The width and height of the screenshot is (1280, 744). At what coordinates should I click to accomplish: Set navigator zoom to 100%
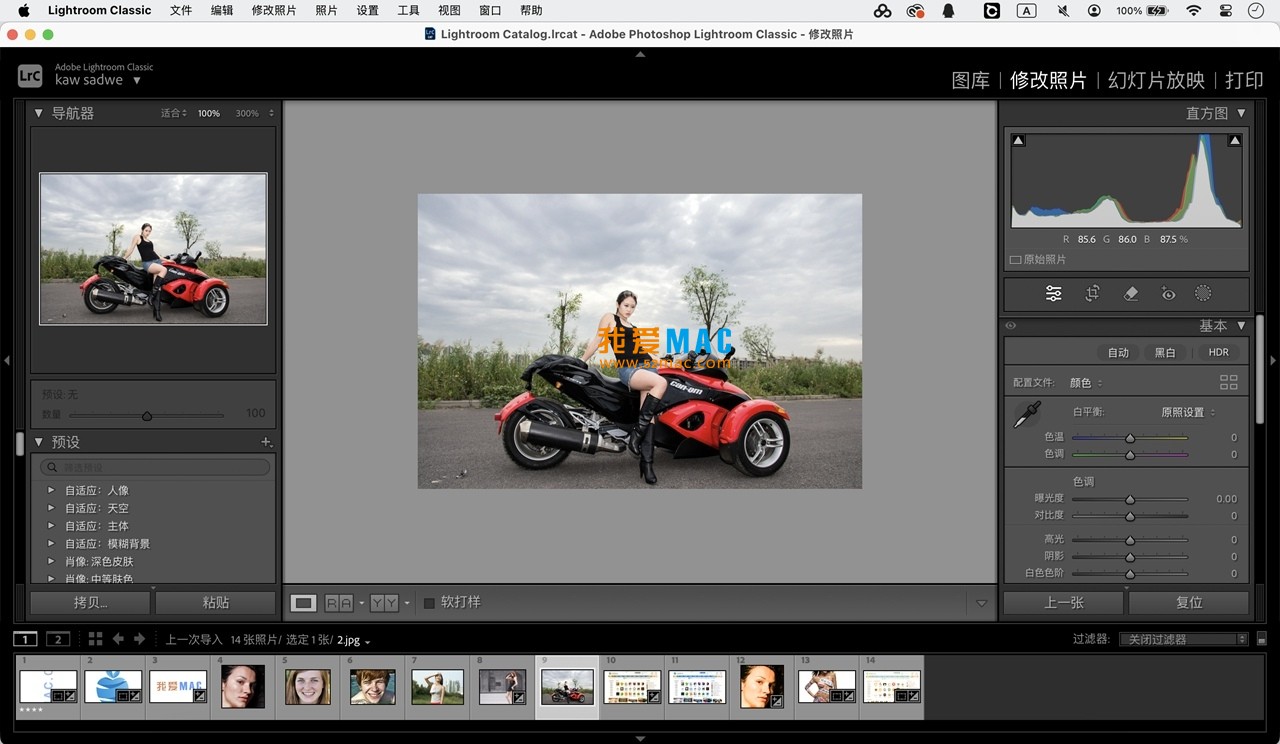tap(209, 113)
